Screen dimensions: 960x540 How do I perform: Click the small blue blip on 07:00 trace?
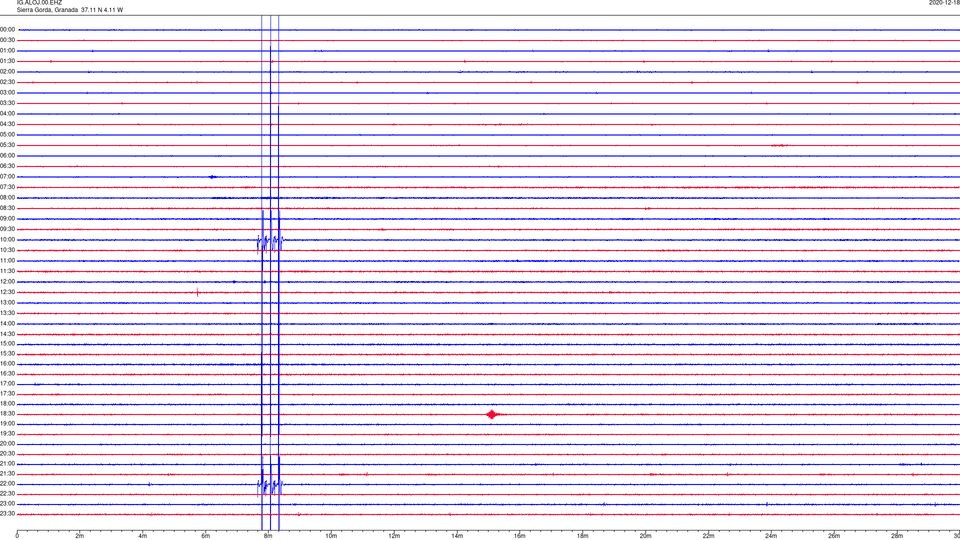click(x=212, y=177)
